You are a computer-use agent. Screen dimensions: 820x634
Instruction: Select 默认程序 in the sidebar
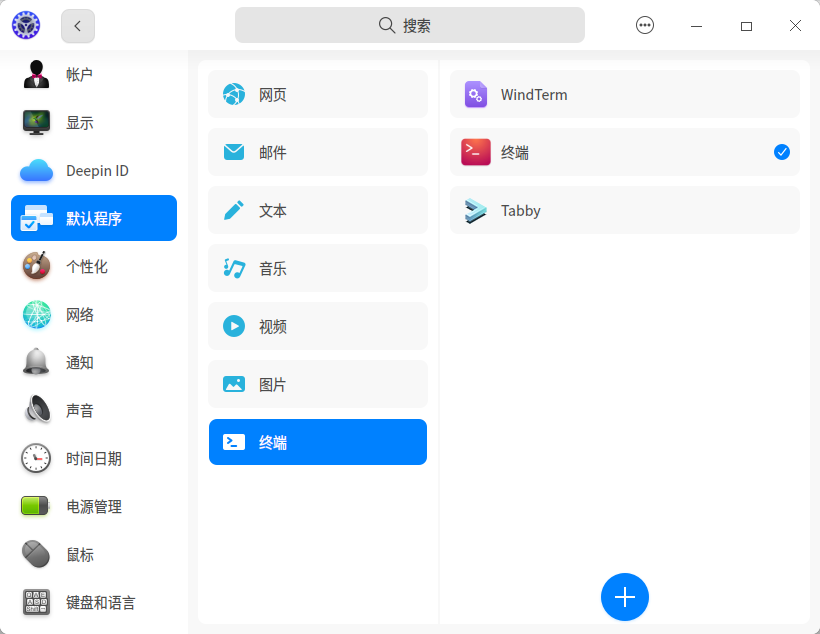94,218
